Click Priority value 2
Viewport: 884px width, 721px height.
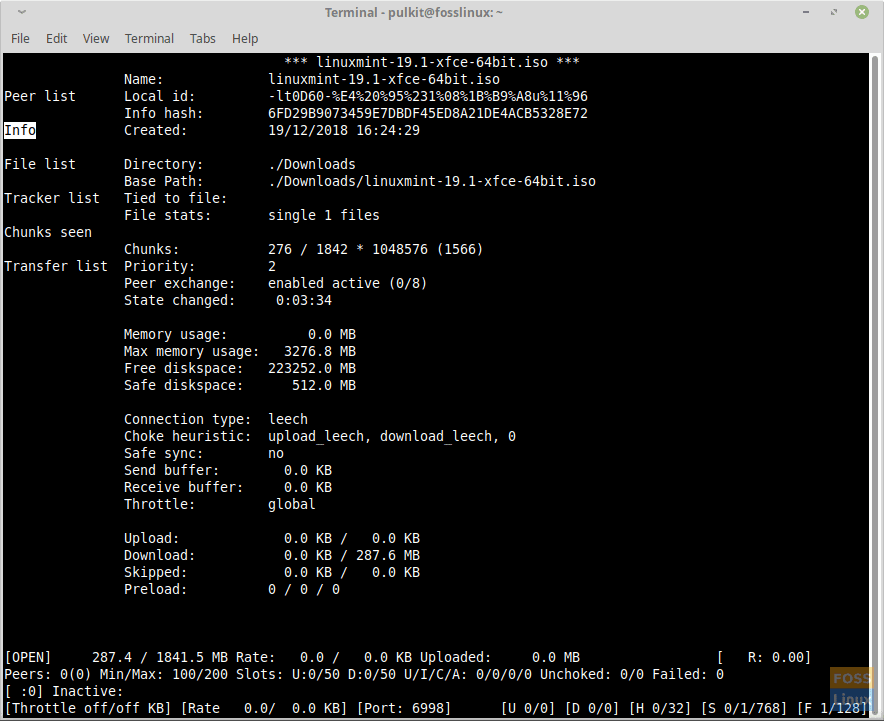(x=272, y=266)
